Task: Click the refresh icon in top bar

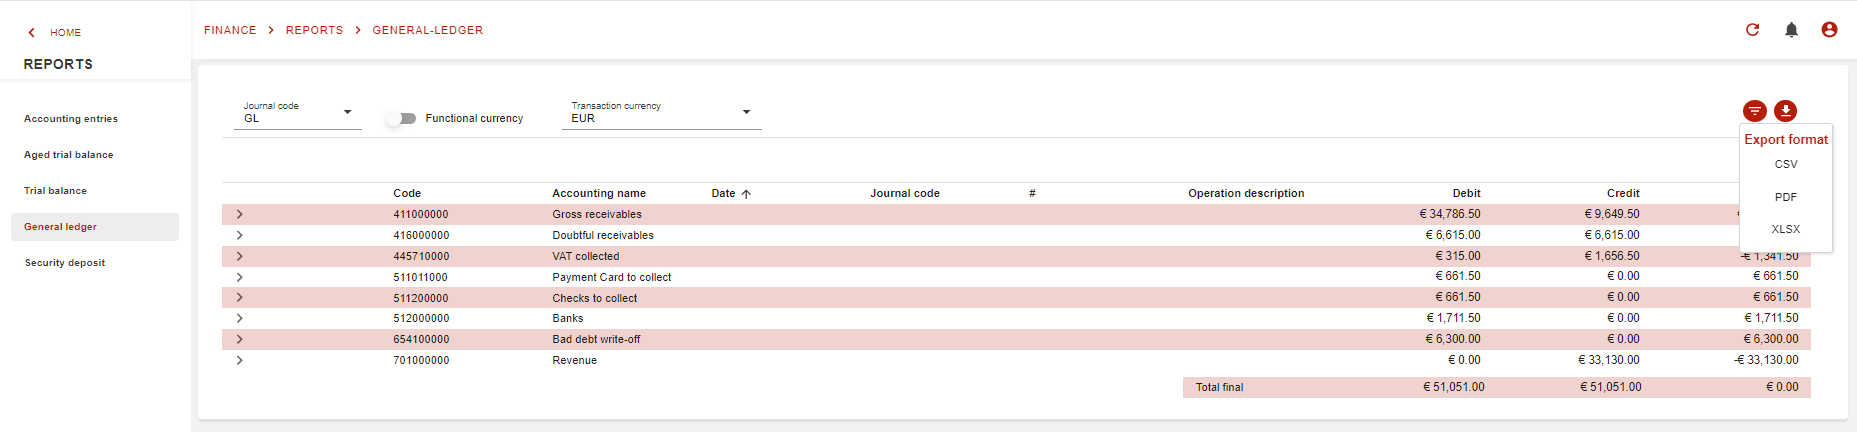Action: [x=1752, y=30]
